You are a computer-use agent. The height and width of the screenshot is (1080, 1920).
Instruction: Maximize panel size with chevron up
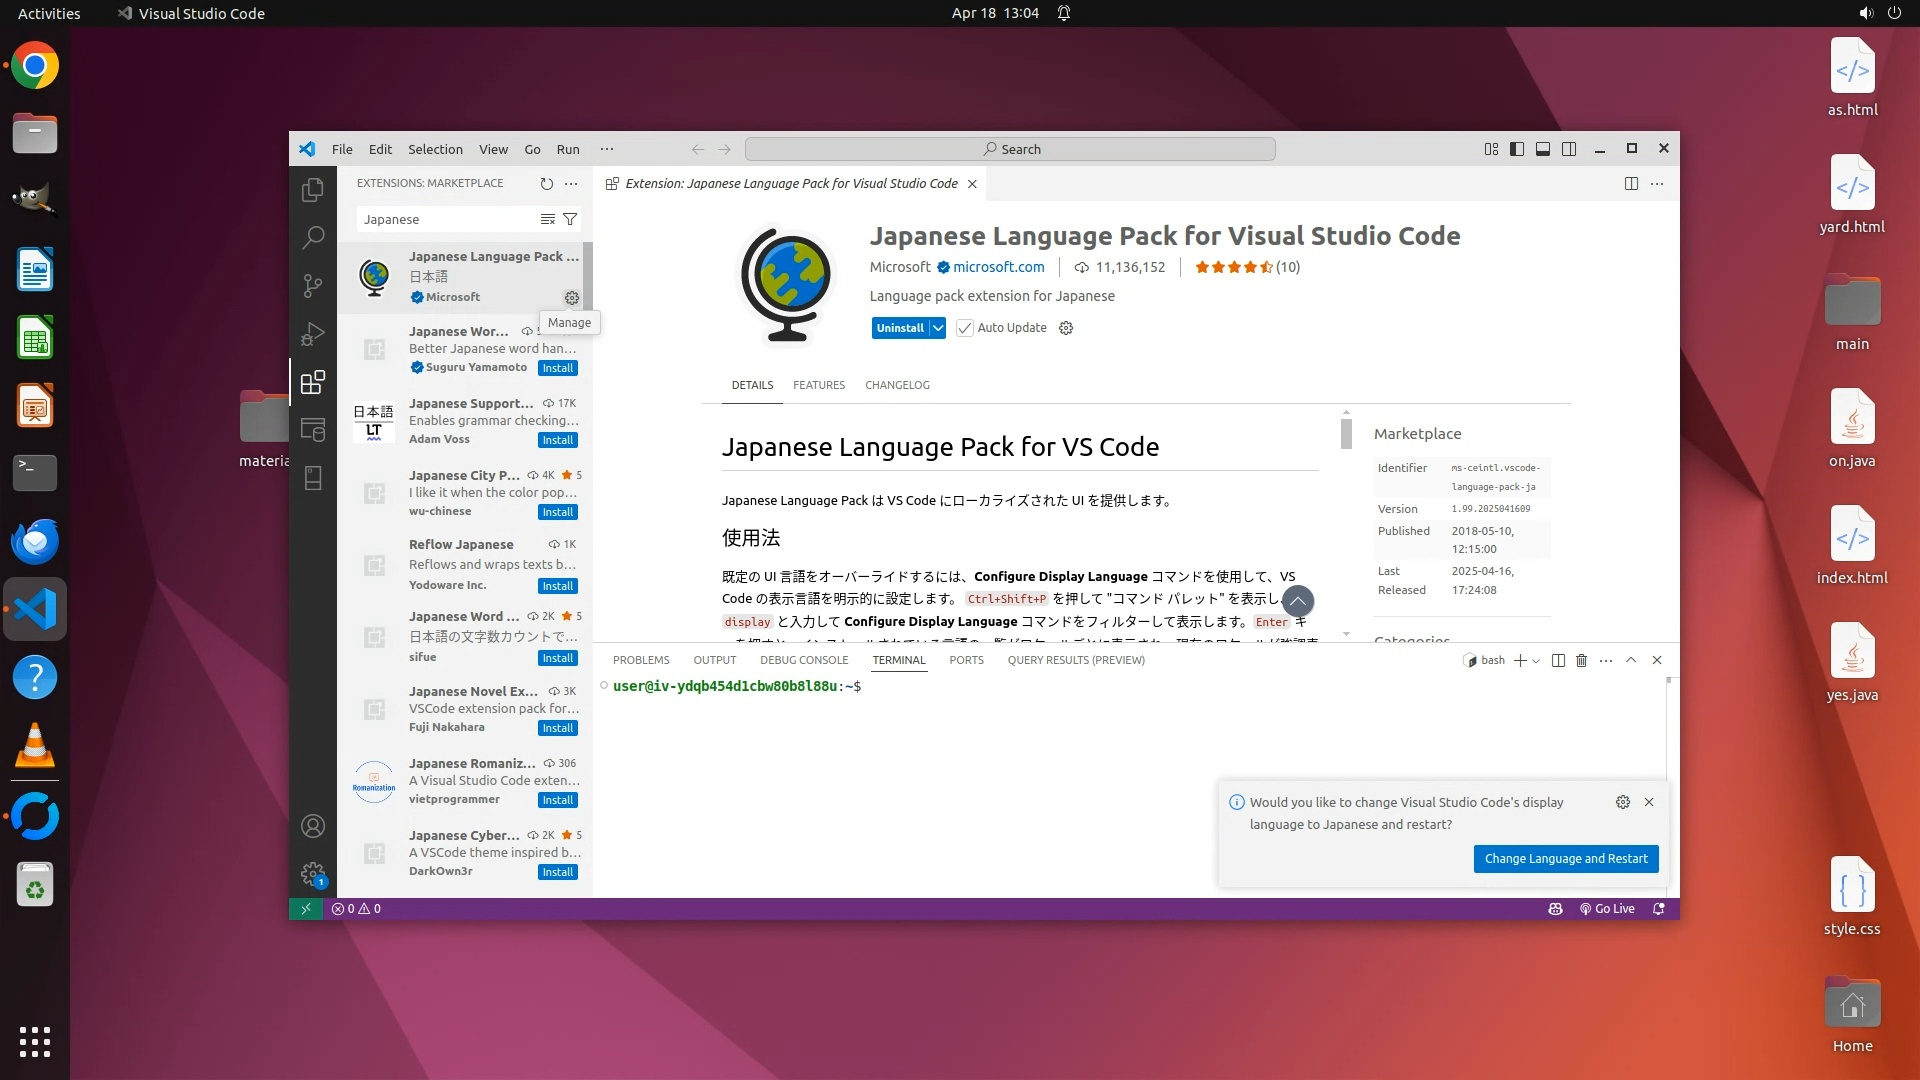1631,660
